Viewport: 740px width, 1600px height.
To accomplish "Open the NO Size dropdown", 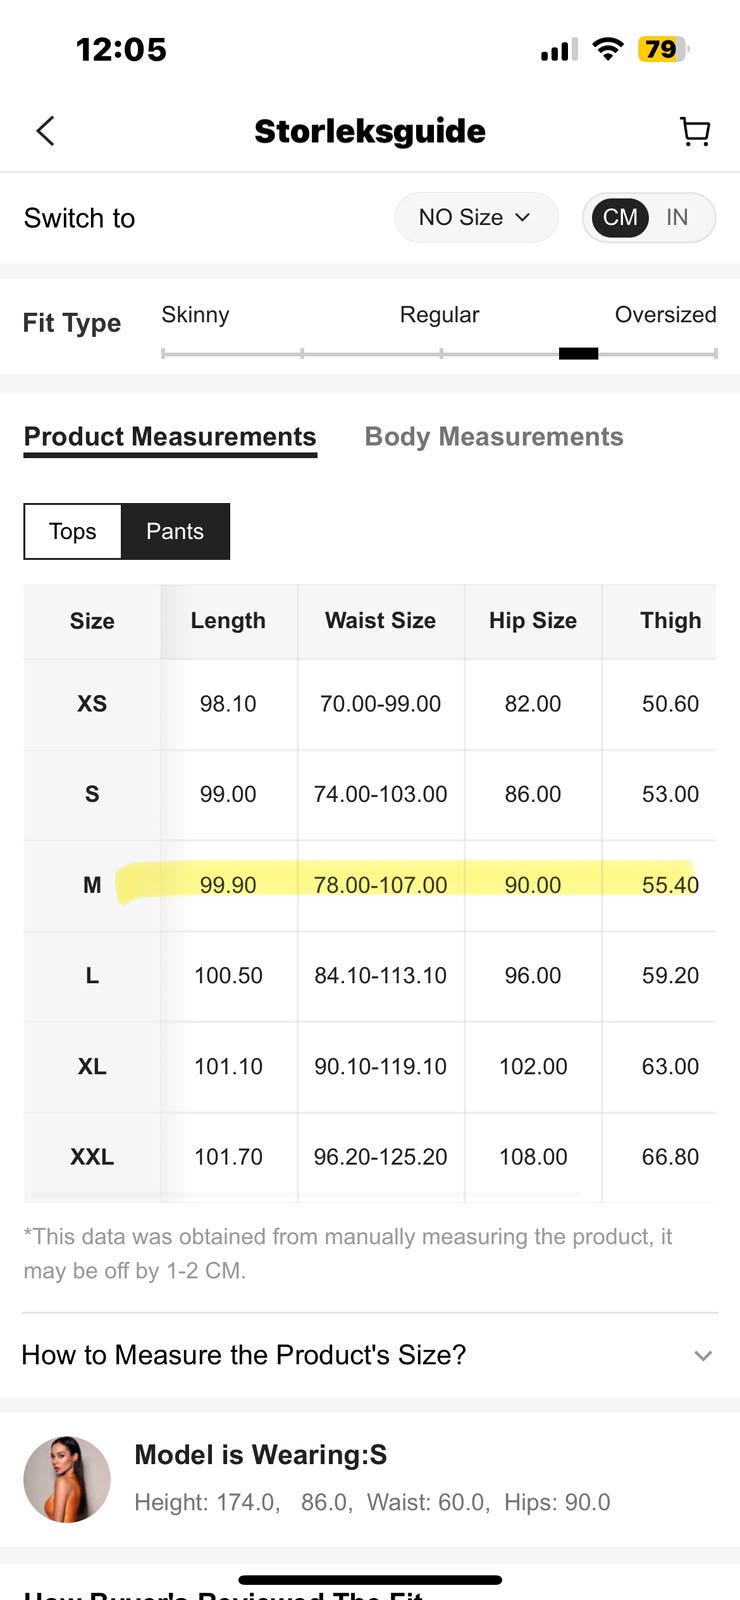I will pos(475,217).
